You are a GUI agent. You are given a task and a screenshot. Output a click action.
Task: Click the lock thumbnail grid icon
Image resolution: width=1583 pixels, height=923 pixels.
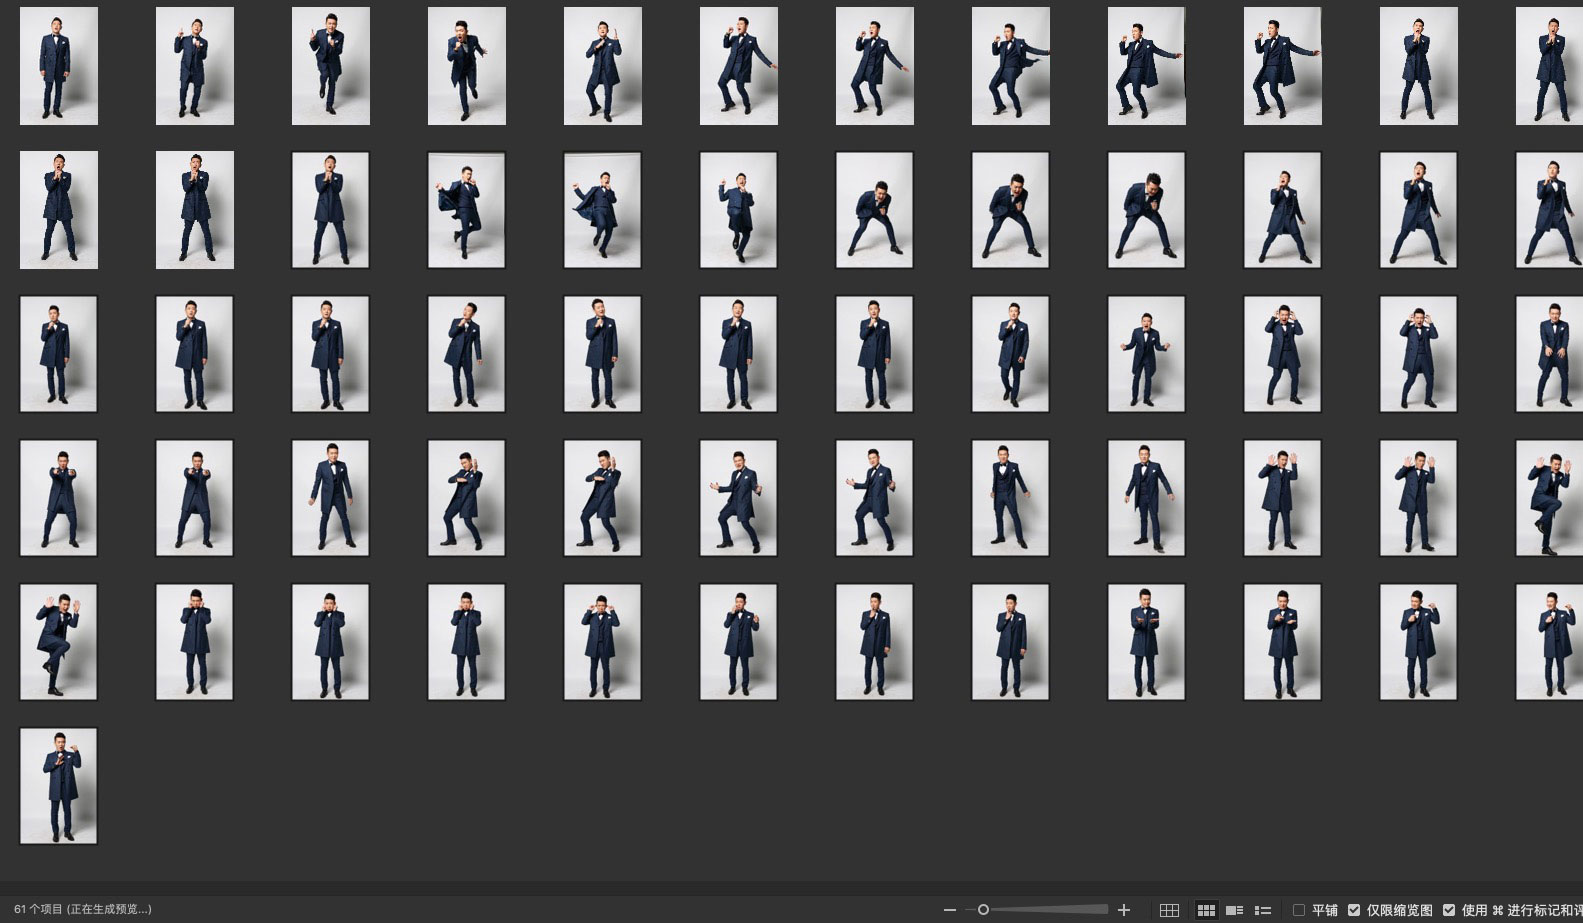click(x=1169, y=910)
